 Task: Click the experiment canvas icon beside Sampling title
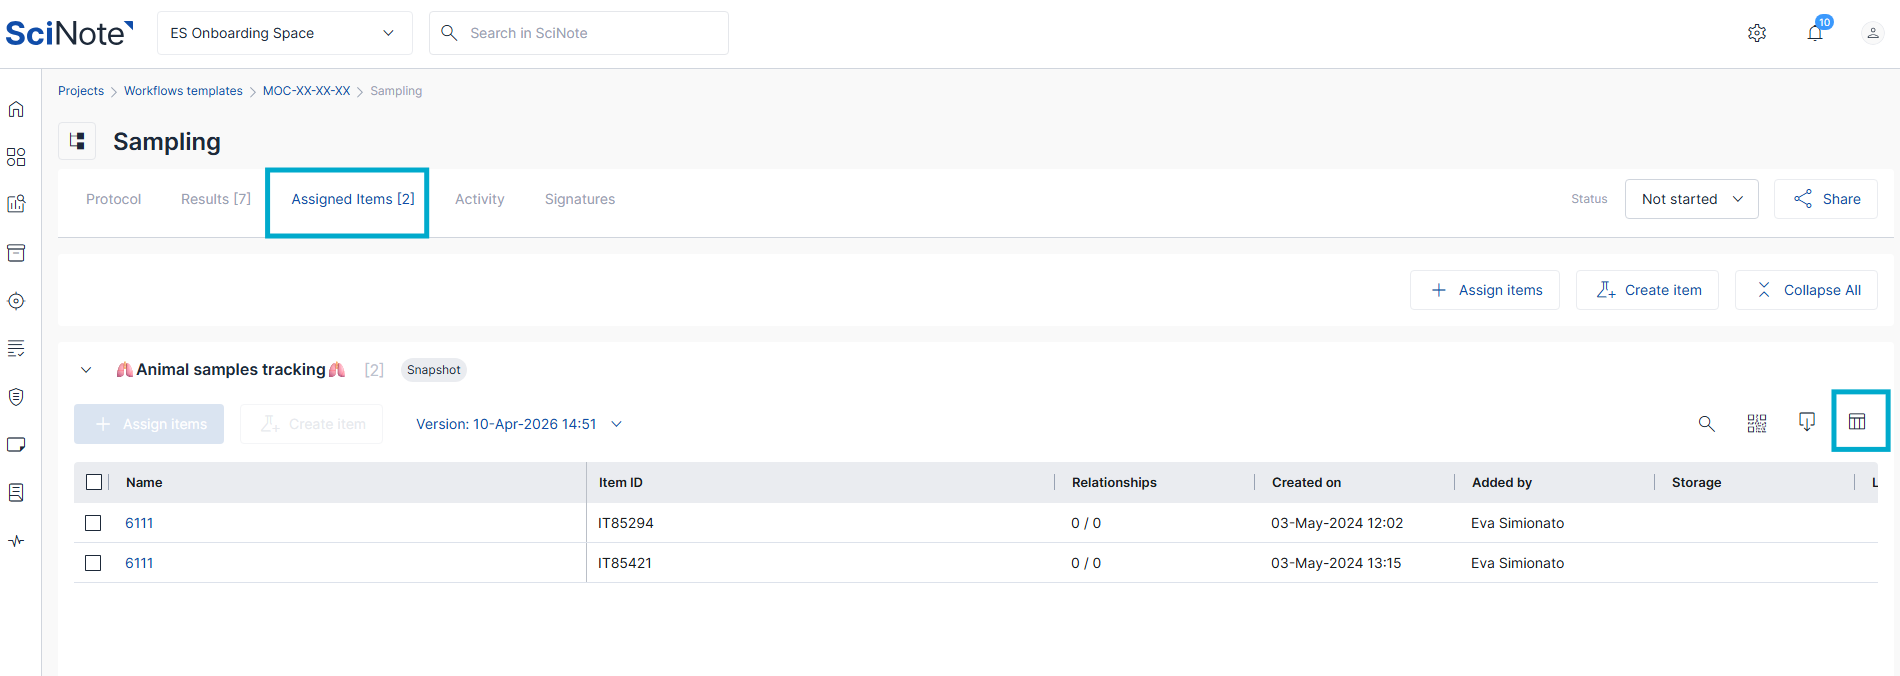pos(77,142)
